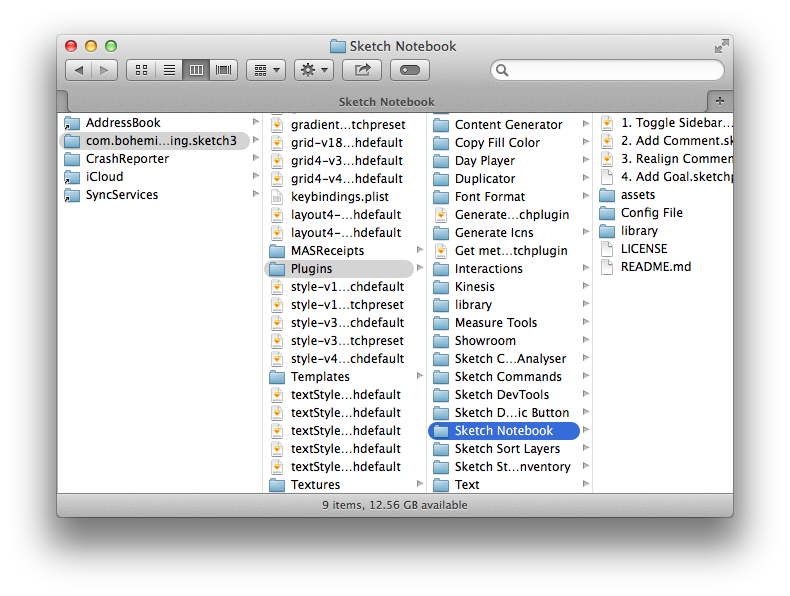Viewport: 790px width, 596px height.
Task: Expand MASReceipts with its arrow
Action: point(420,250)
